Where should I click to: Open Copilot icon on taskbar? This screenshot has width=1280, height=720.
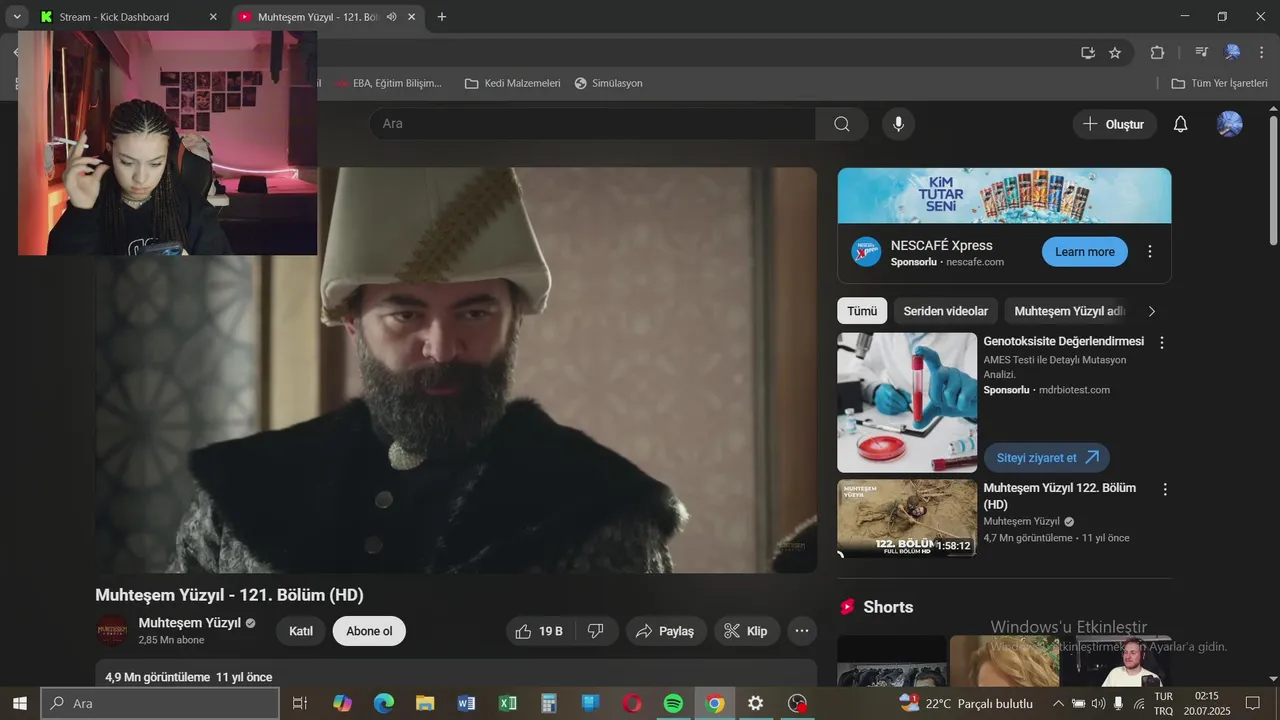(x=343, y=703)
